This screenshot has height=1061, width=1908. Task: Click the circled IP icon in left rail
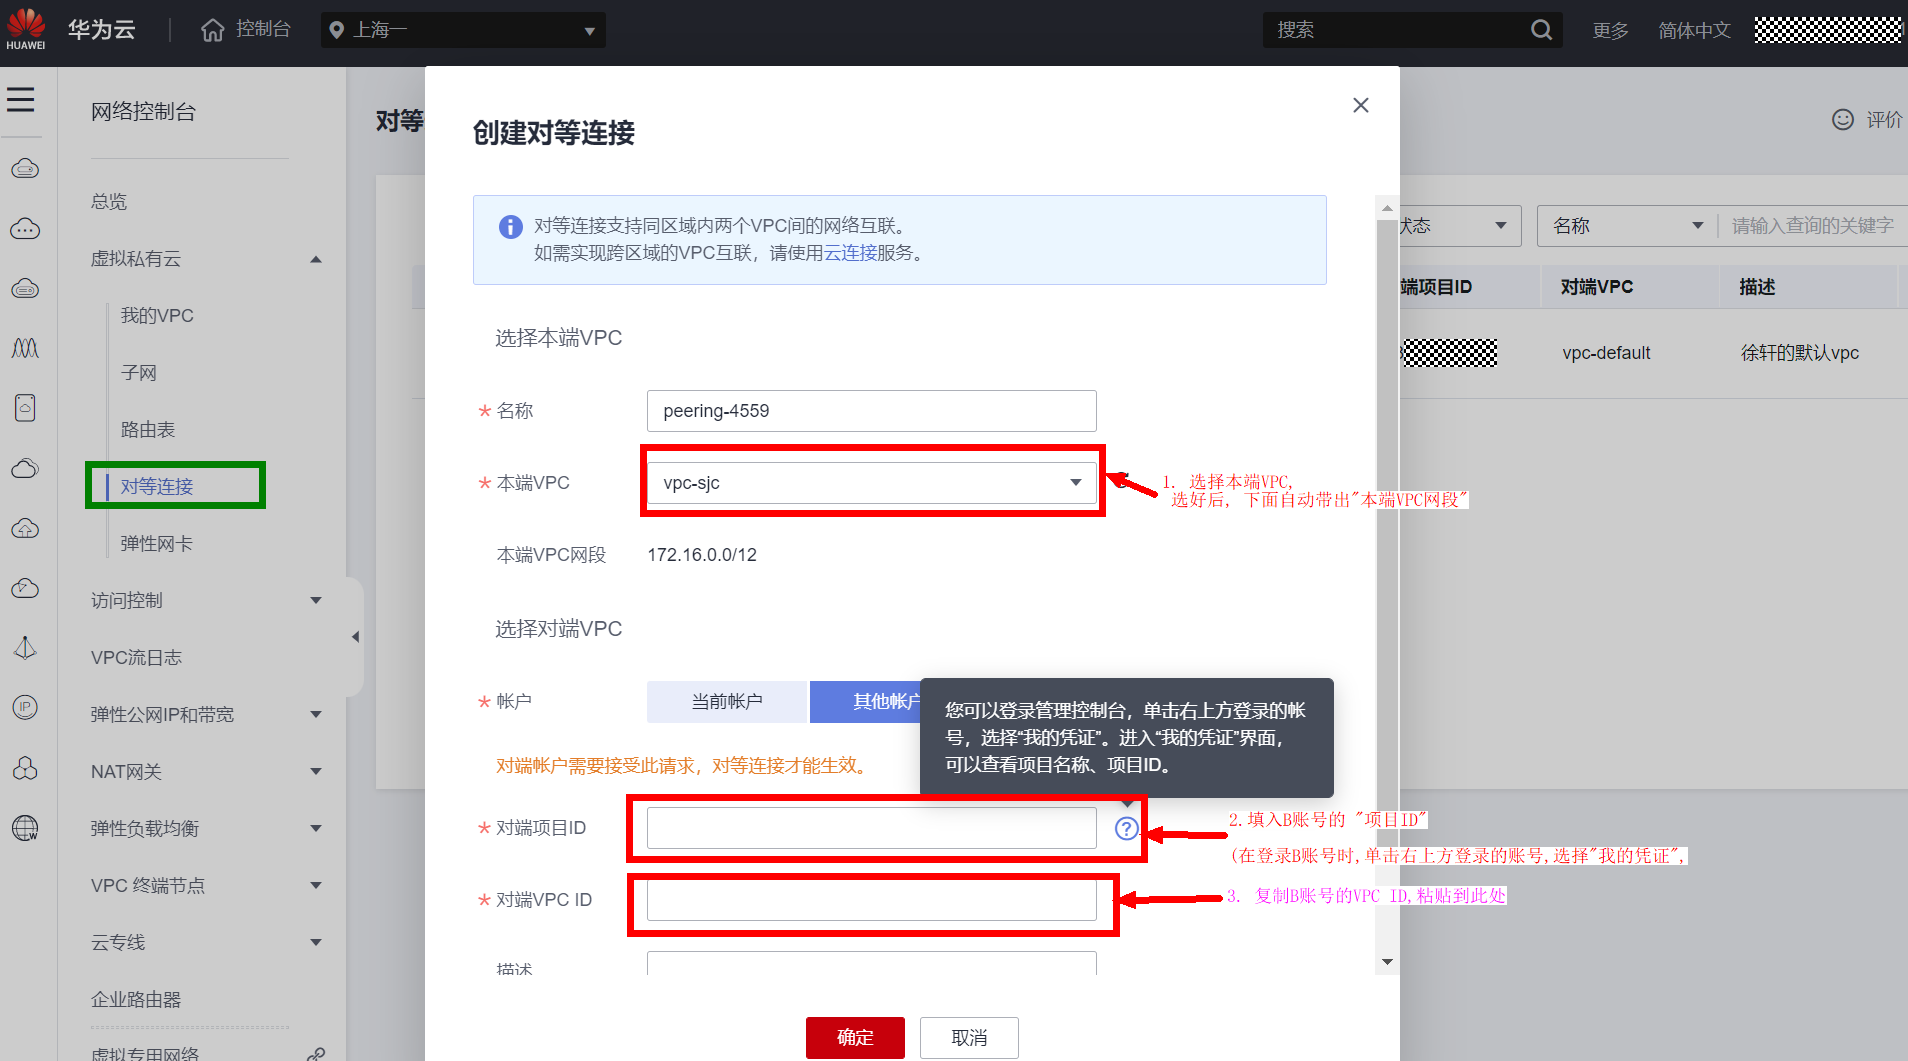[x=25, y=707]
